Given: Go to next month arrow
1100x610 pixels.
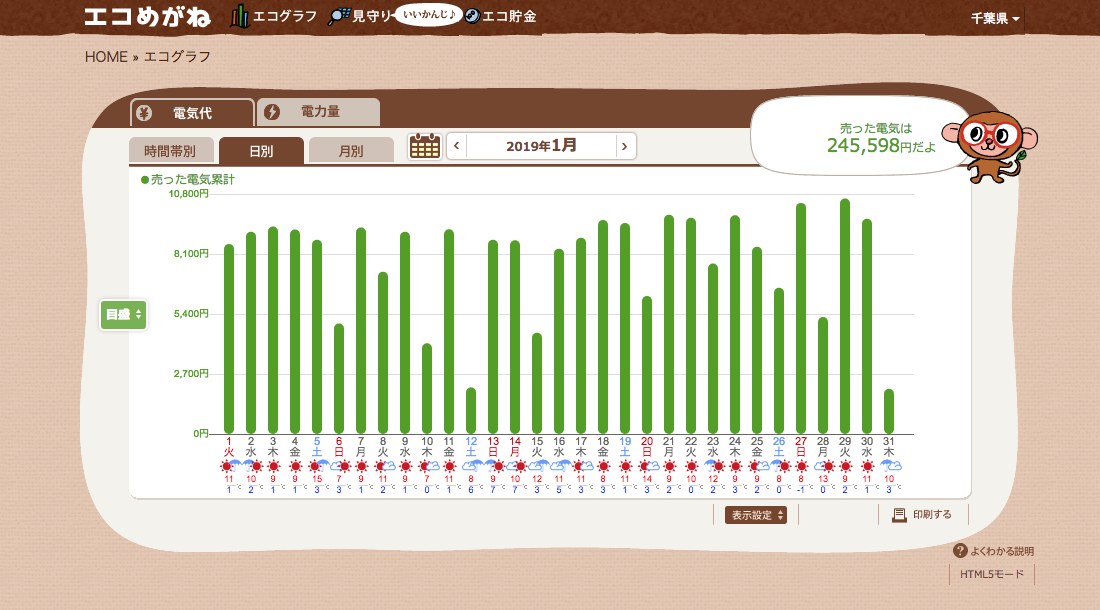Looking at the screenshot, I should coord(625,146).
